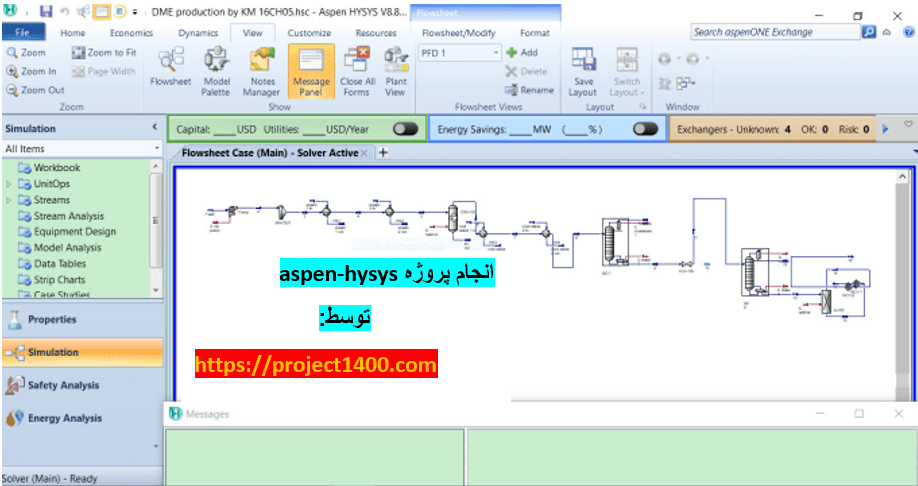Toggle the Message Panel button
Screen dimensions: 918x486
[x=311, y=71]
